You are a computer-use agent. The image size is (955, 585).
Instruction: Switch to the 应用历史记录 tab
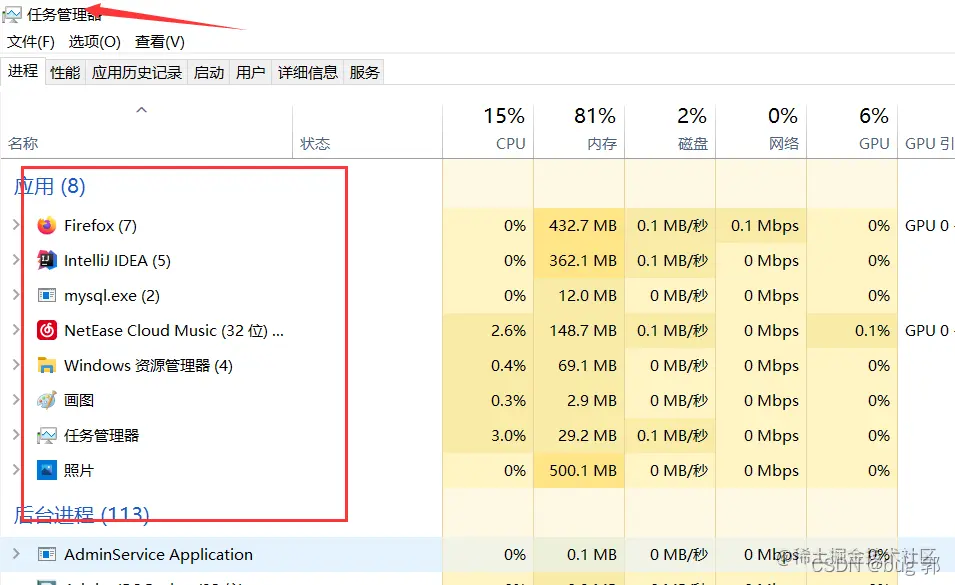[137, 72]
